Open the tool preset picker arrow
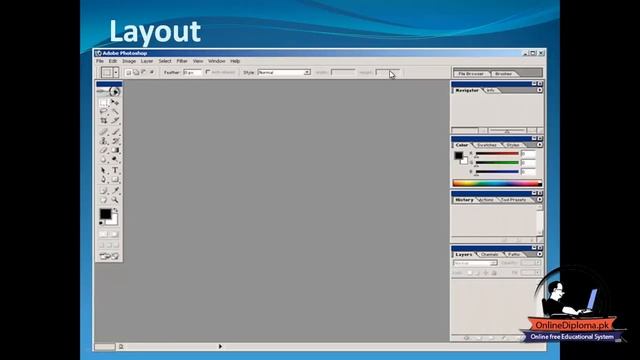The width and height of the screenshot is (640, 360). pyautogui.click(x=116, y=72)
